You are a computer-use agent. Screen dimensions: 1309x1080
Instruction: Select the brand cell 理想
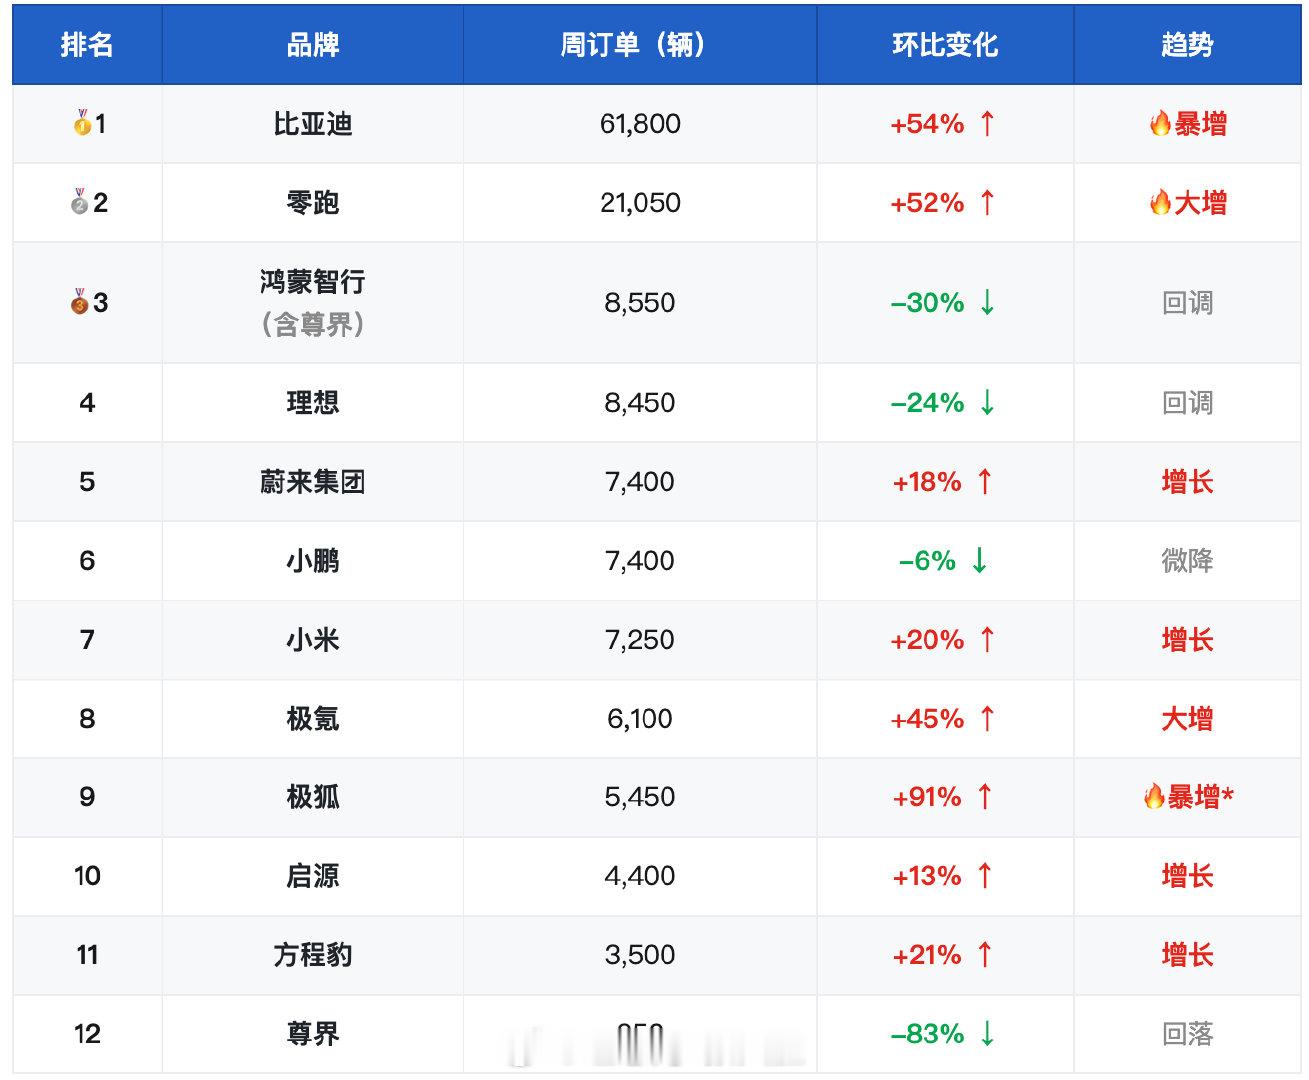313,402
